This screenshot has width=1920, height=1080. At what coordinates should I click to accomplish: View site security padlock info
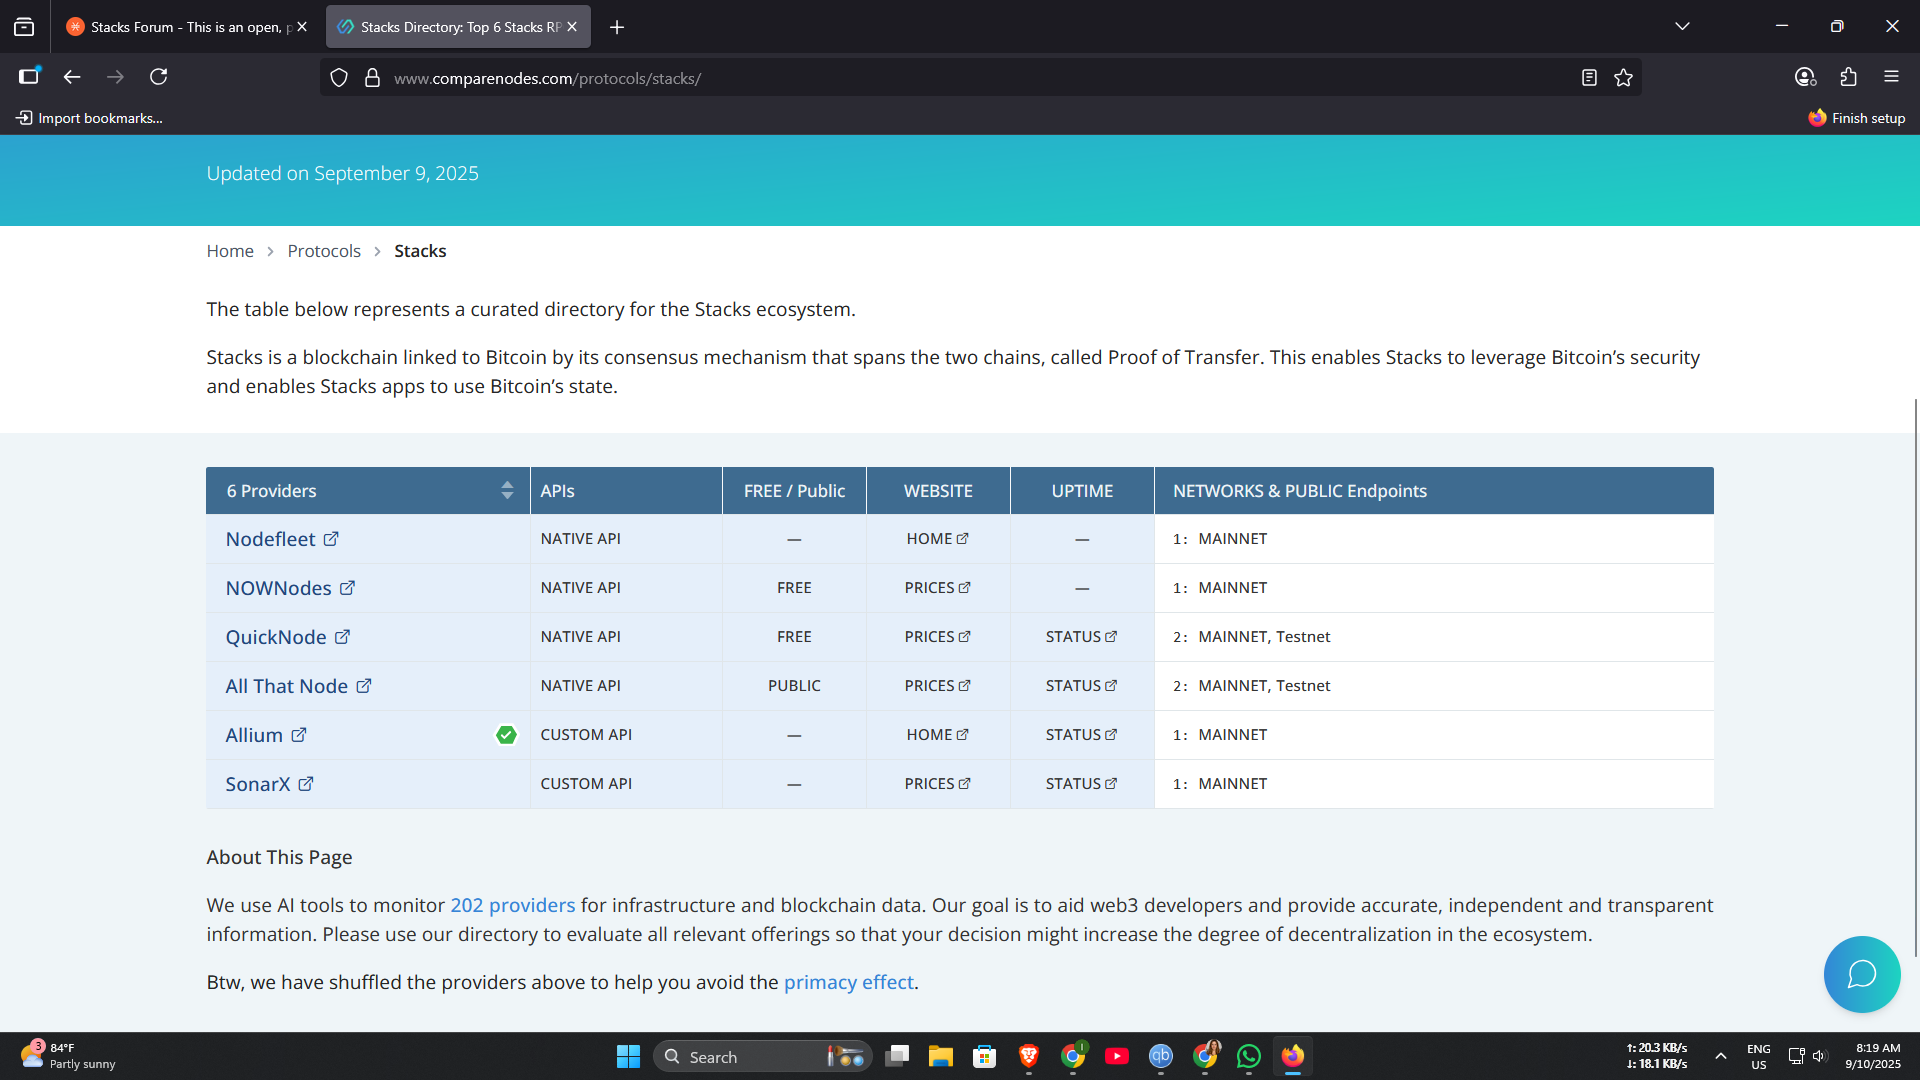point(372,78)
